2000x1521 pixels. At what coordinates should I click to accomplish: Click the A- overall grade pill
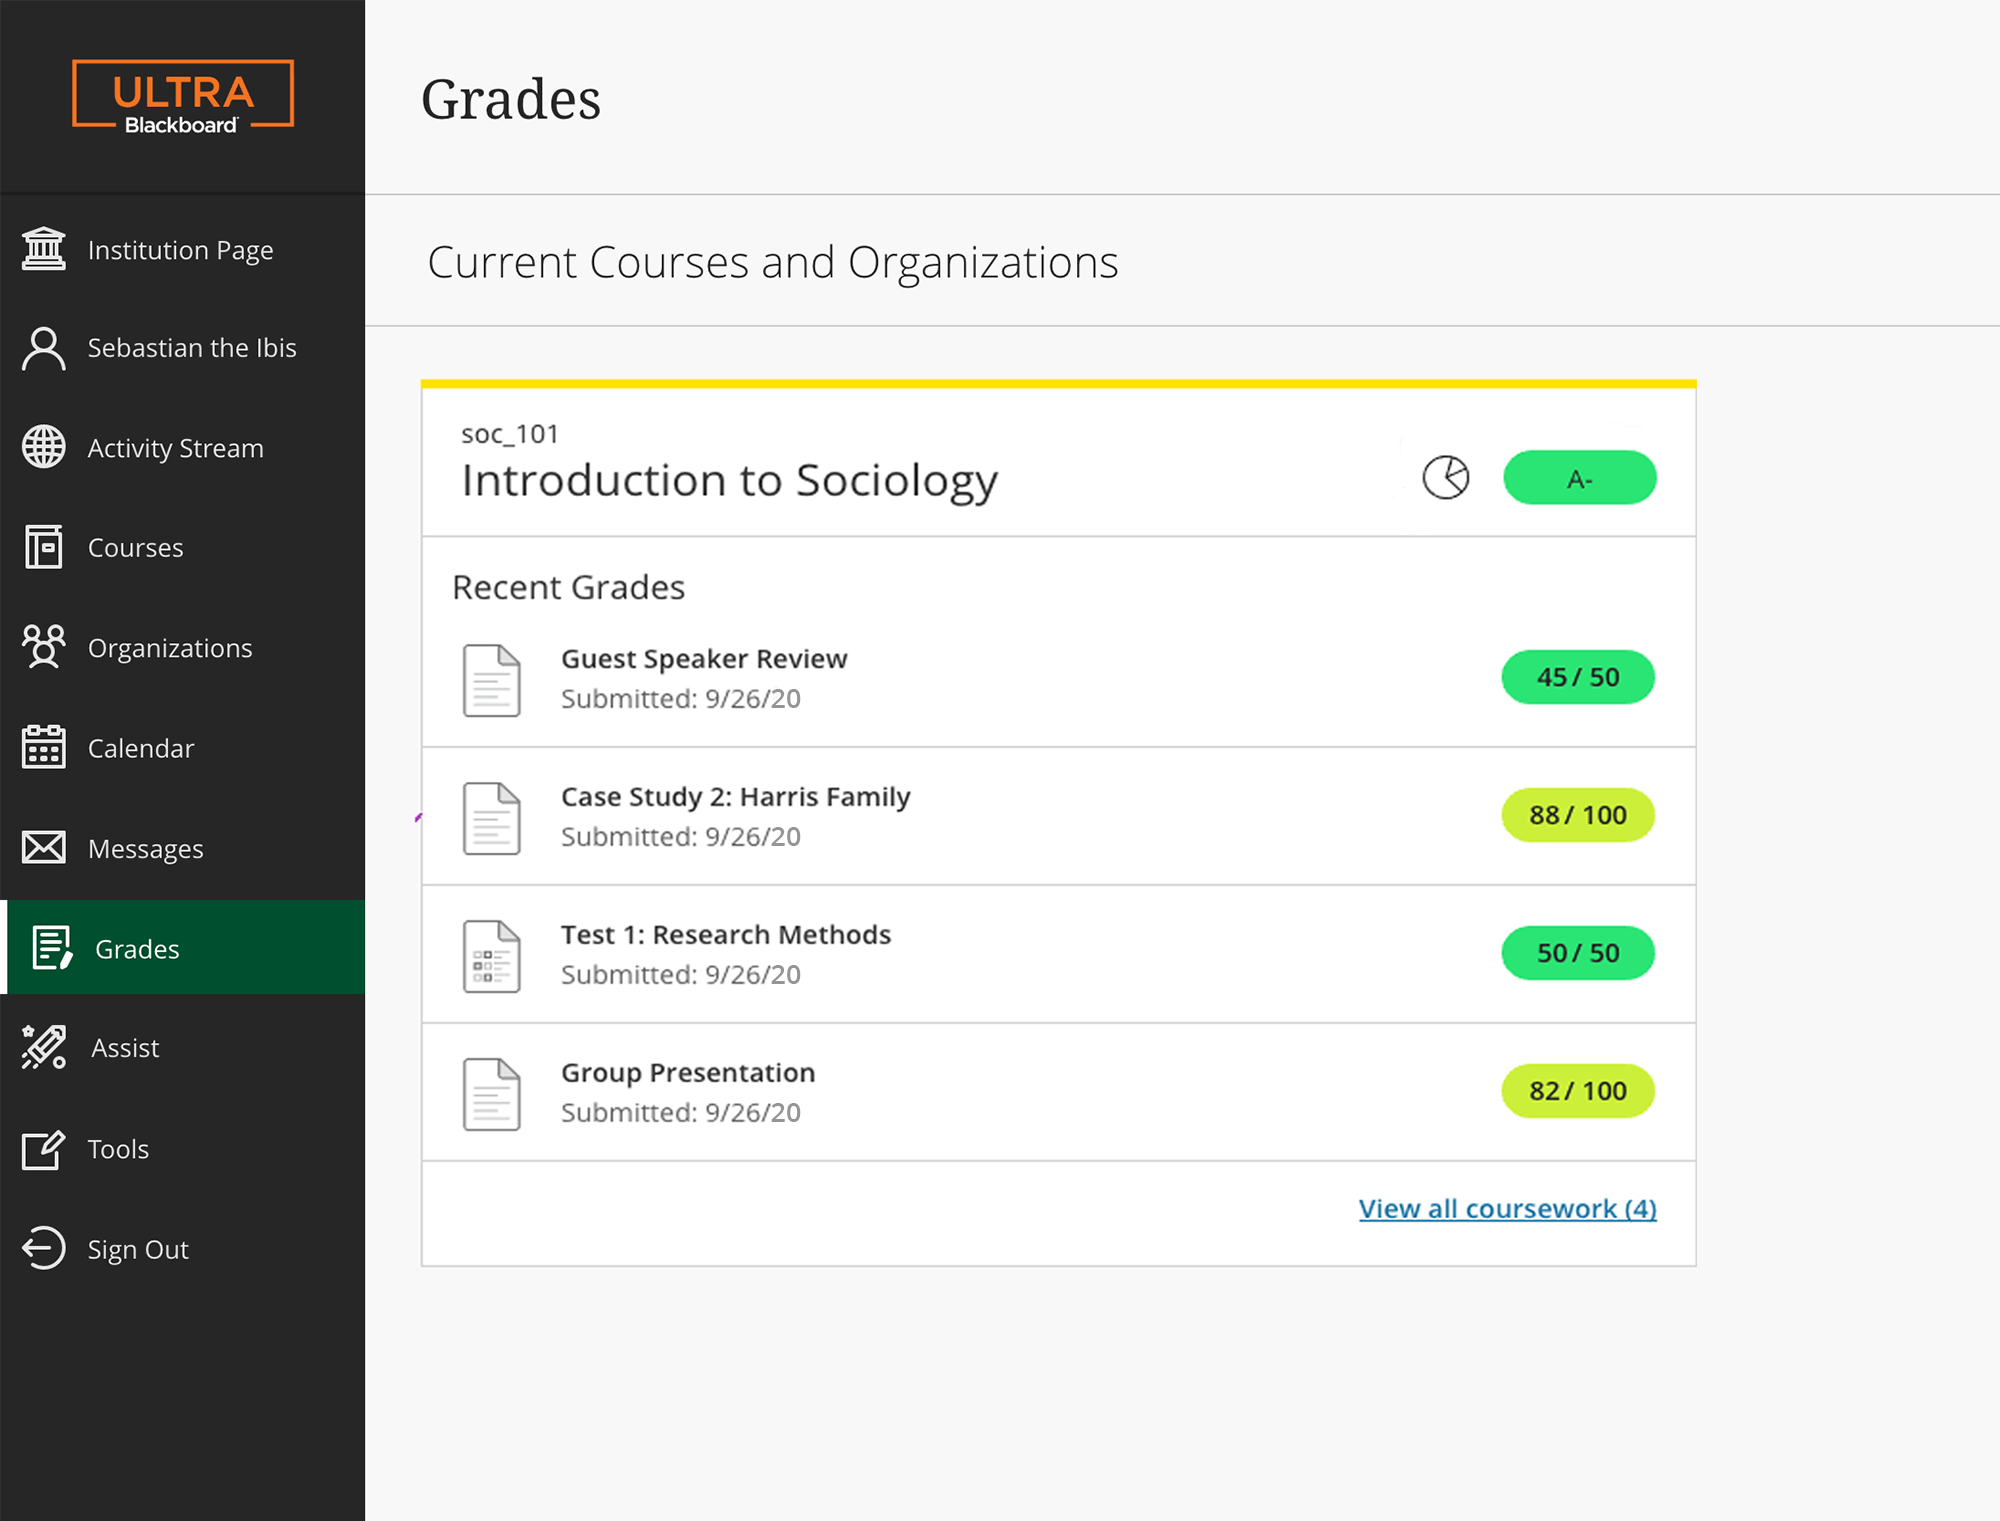click(x=1580, y=478)
